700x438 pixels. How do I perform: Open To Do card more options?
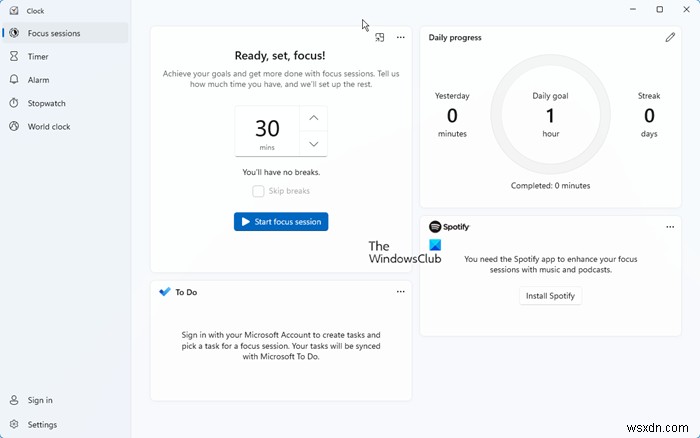coord(400,292)
